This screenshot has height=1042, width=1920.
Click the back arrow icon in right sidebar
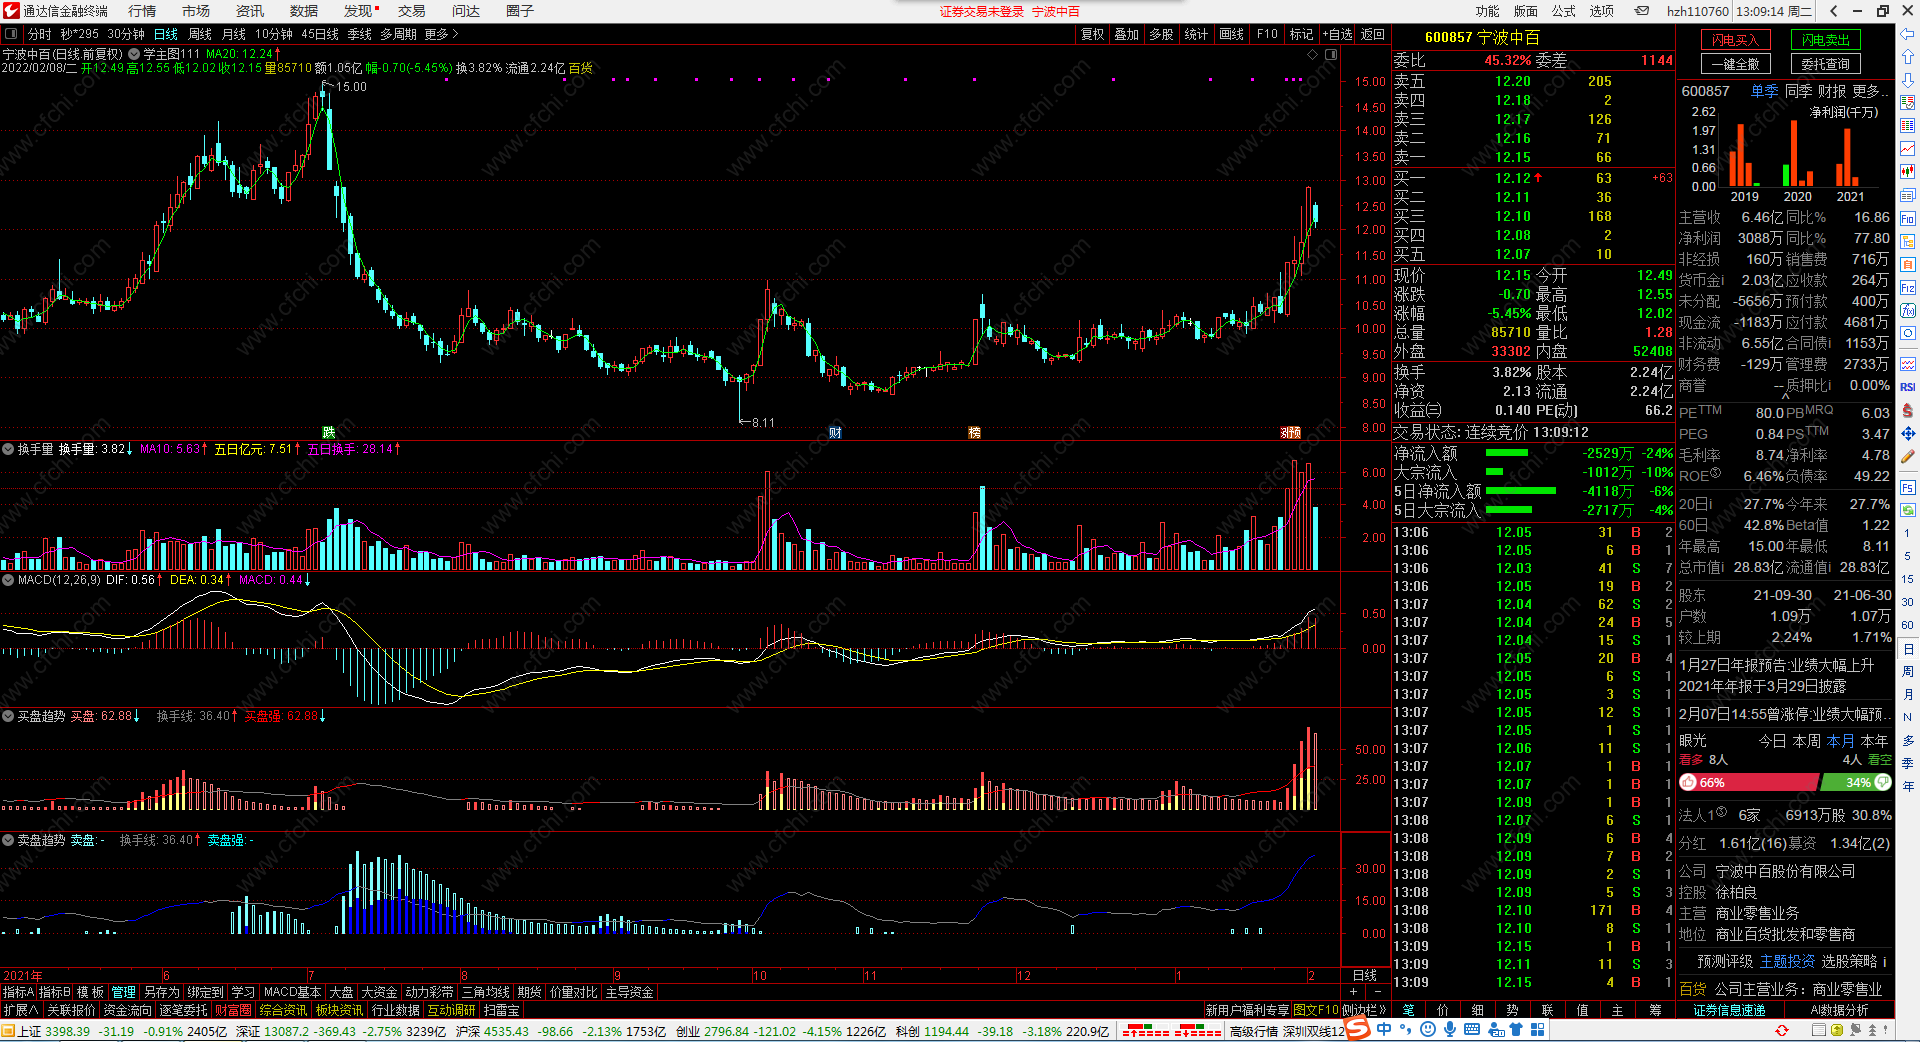point(1907,34)
